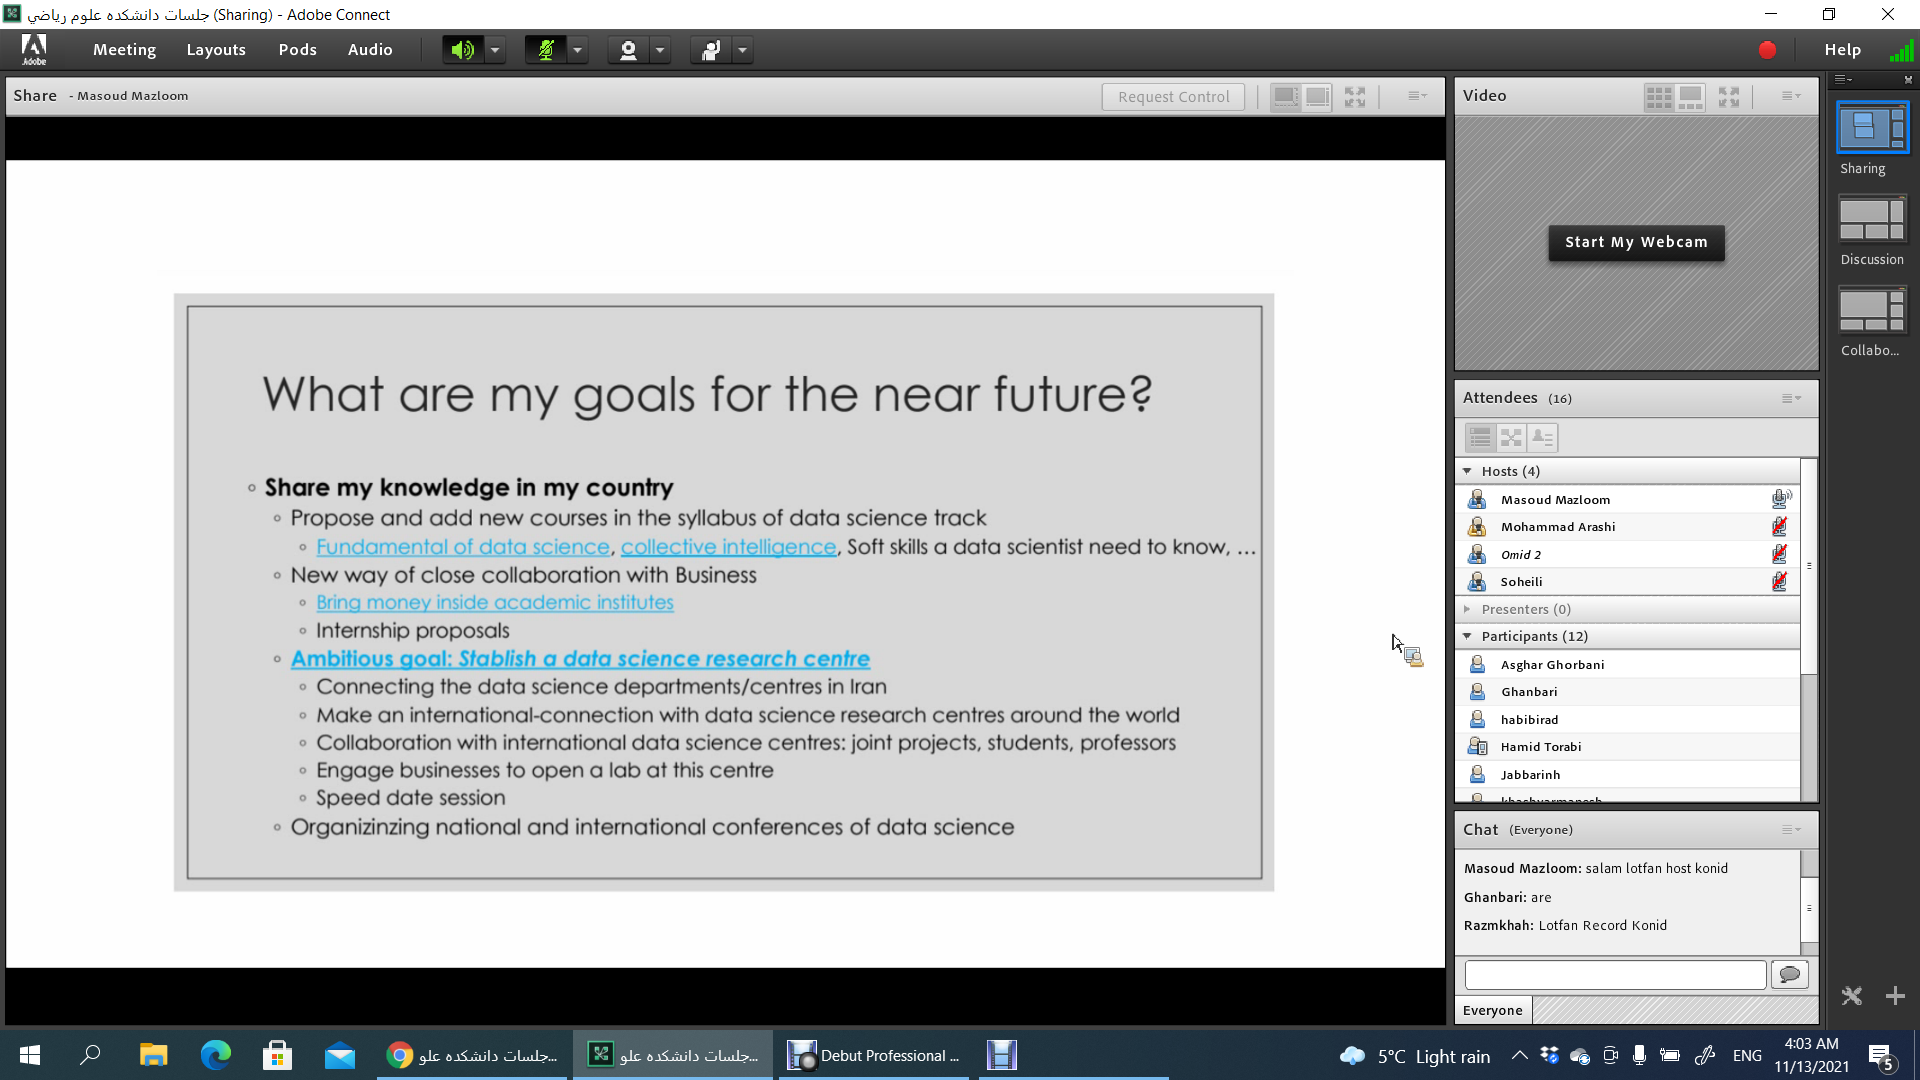Click Request Control button
Viewport: 1920px width, 1080px height.
[x=1173, y=97]
